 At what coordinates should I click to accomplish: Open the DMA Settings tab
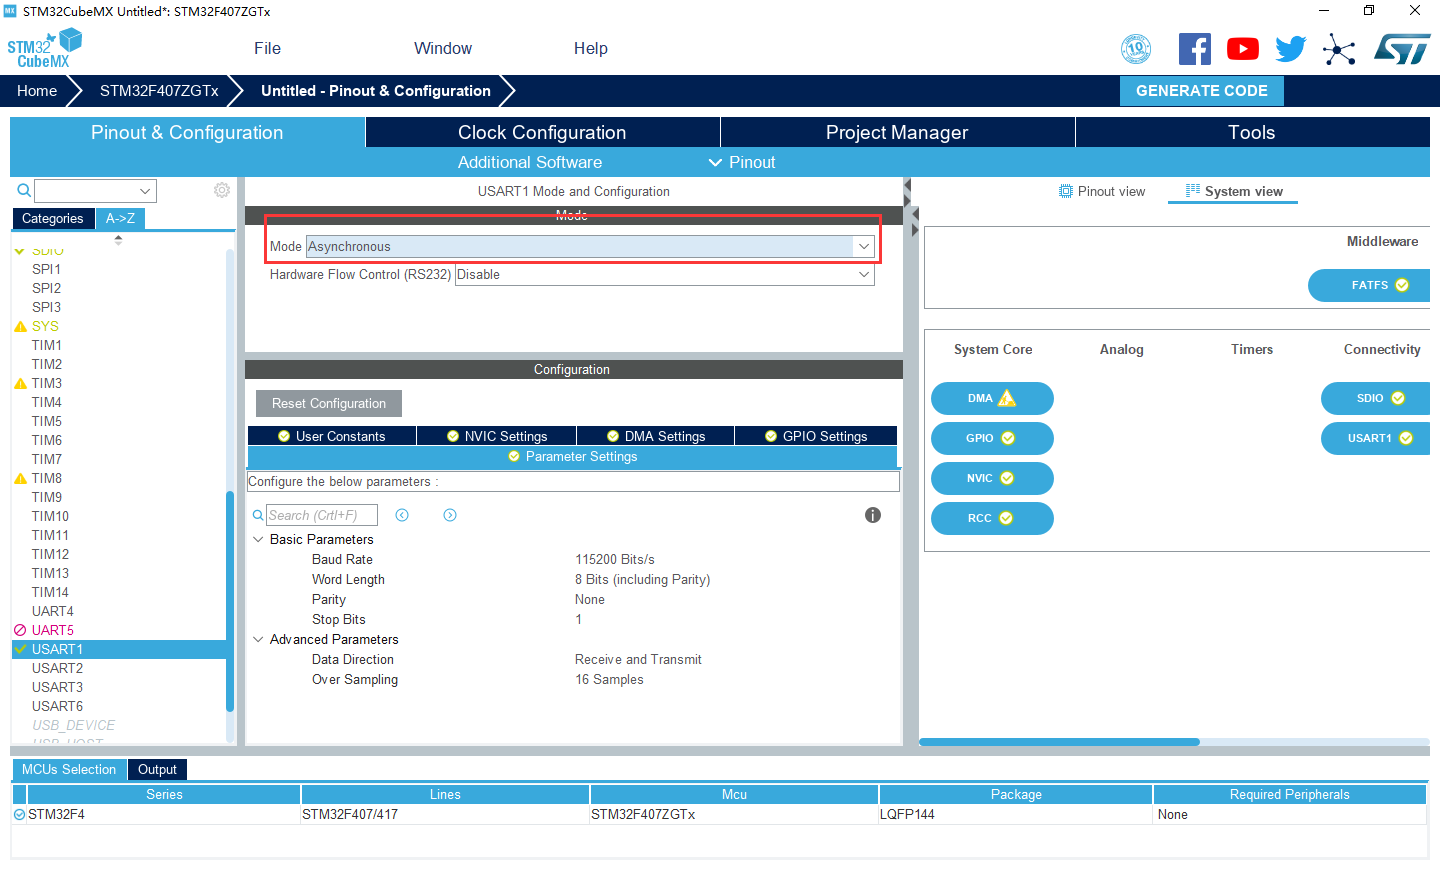(x=655, y=436)
